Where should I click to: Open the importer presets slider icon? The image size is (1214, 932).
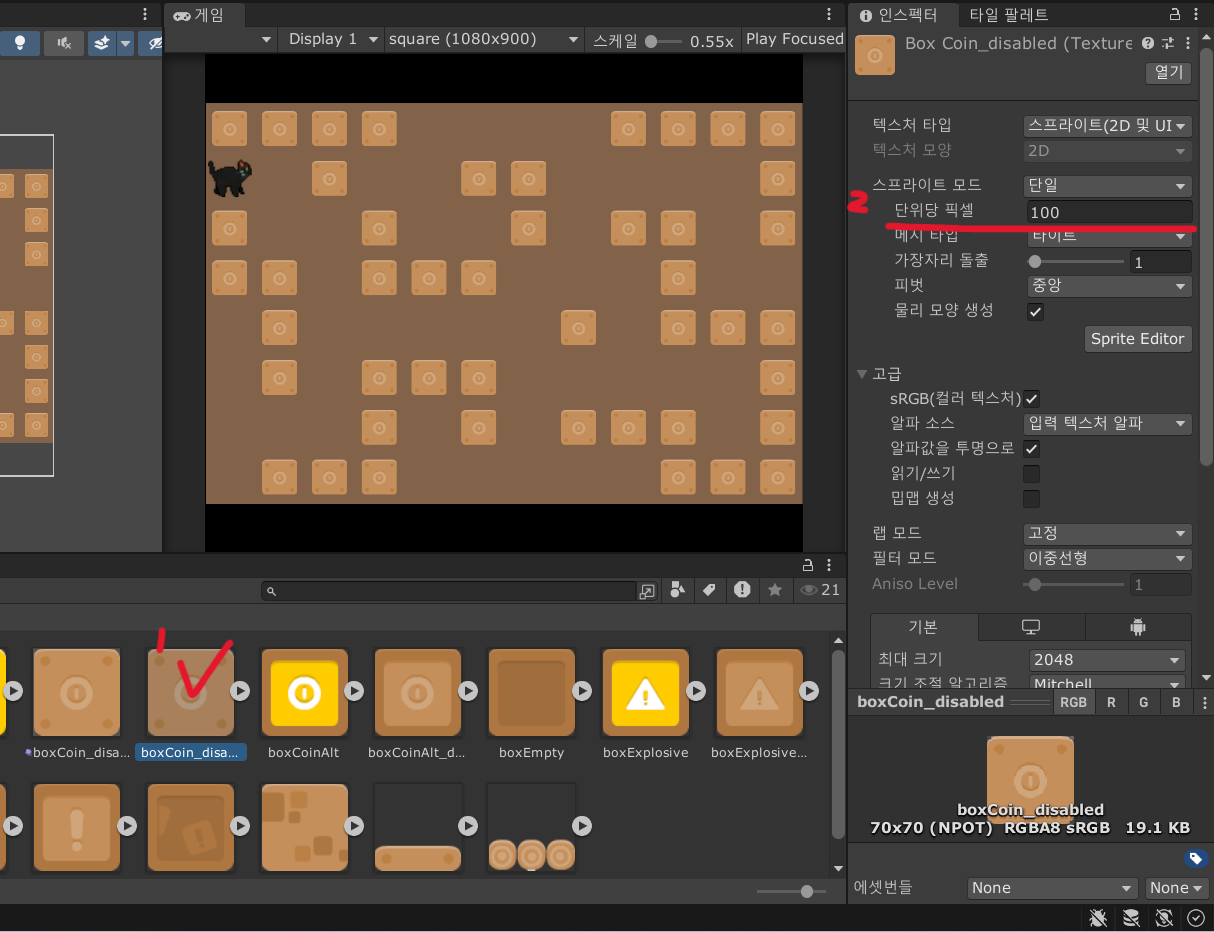pos(1167,43)
